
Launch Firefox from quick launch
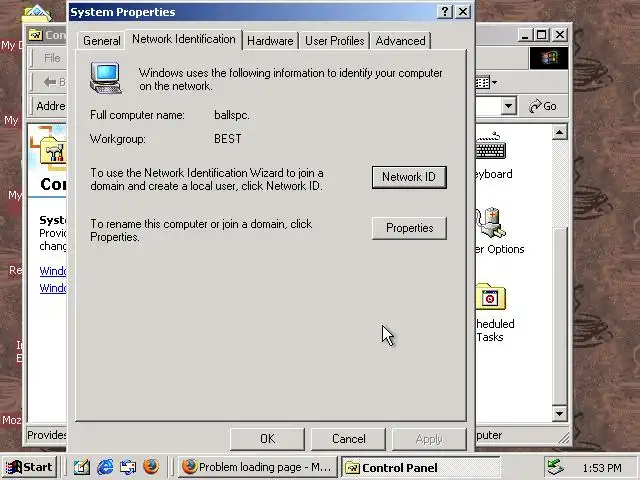tap(151, 467)
